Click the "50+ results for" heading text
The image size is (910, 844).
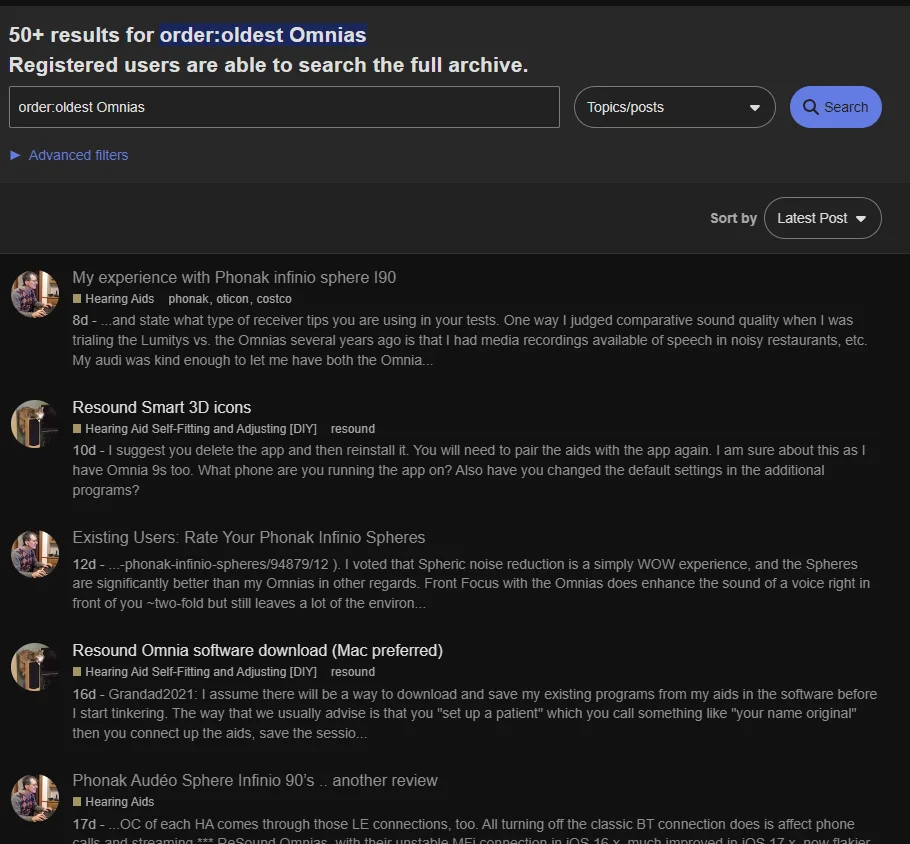(81, 35)
